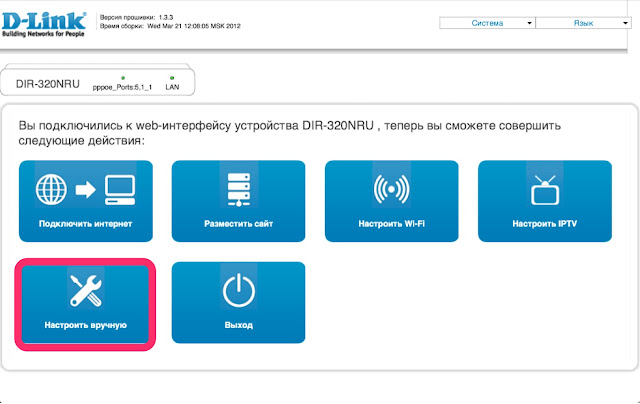Click the pppoe_Ports:5,1_1 label

point(122,87)
